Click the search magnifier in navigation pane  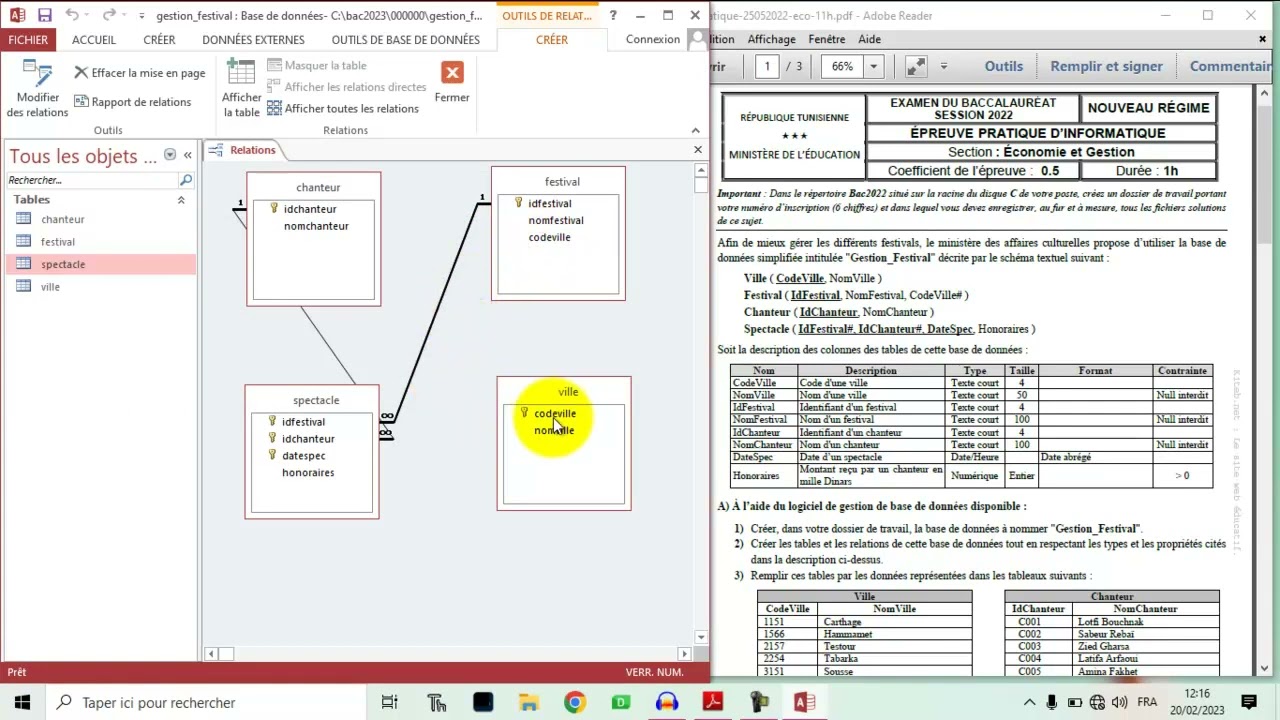pyautogui.click(x=185, y=180)
